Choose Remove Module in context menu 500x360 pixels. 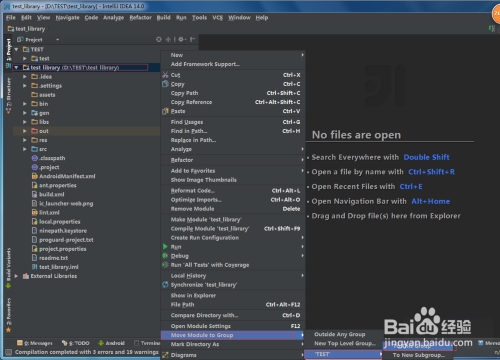pos(233,209)
